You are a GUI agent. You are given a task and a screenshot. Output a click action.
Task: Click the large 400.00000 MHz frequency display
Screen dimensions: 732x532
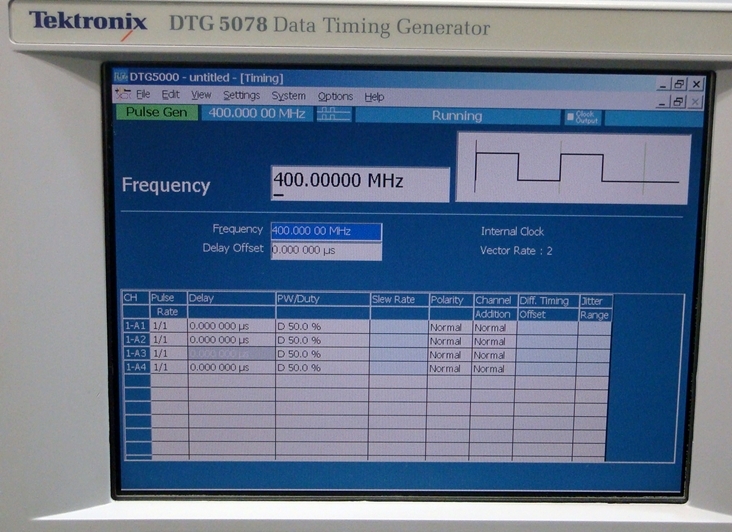[x=360, y=184]
